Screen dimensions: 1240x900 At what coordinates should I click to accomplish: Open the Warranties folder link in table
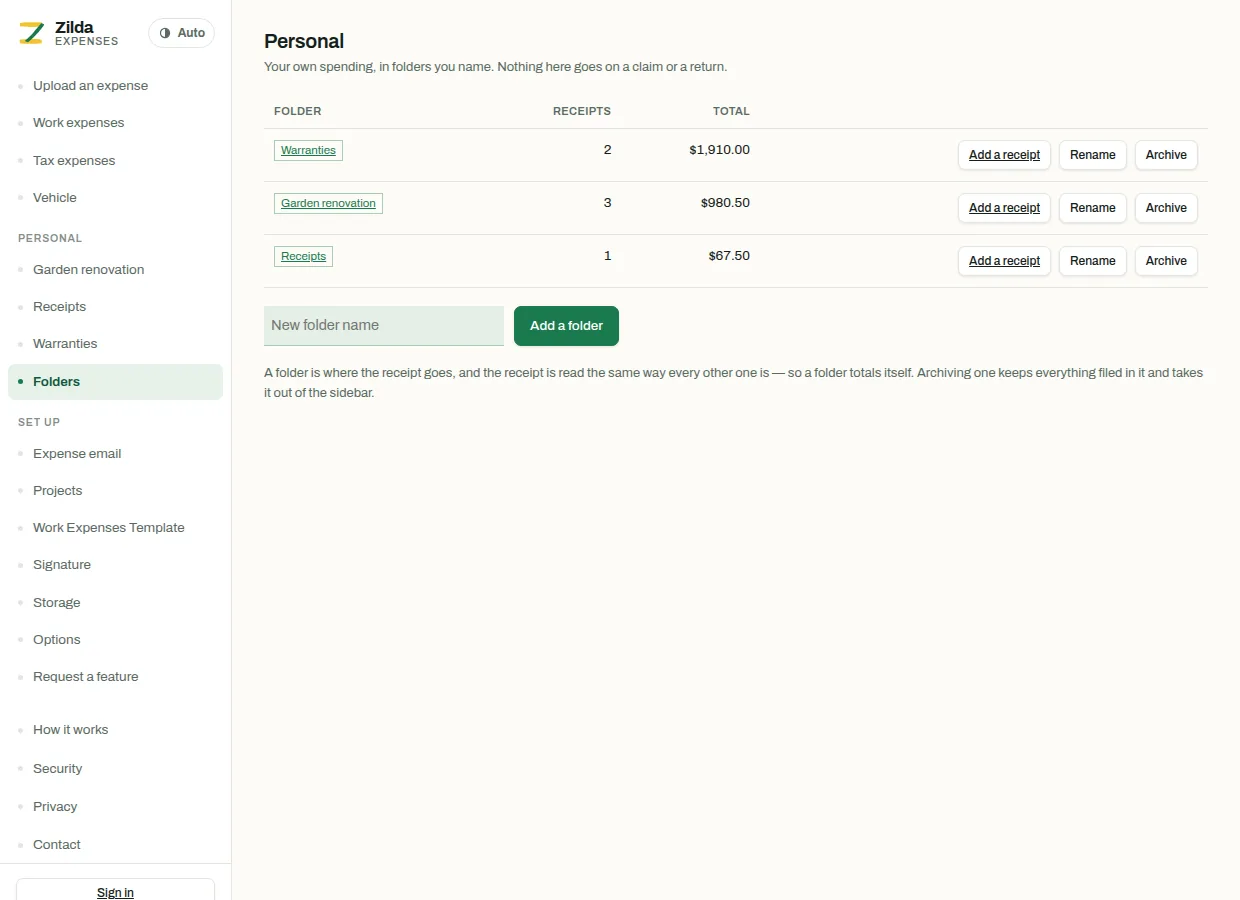(x=308, y=150)
